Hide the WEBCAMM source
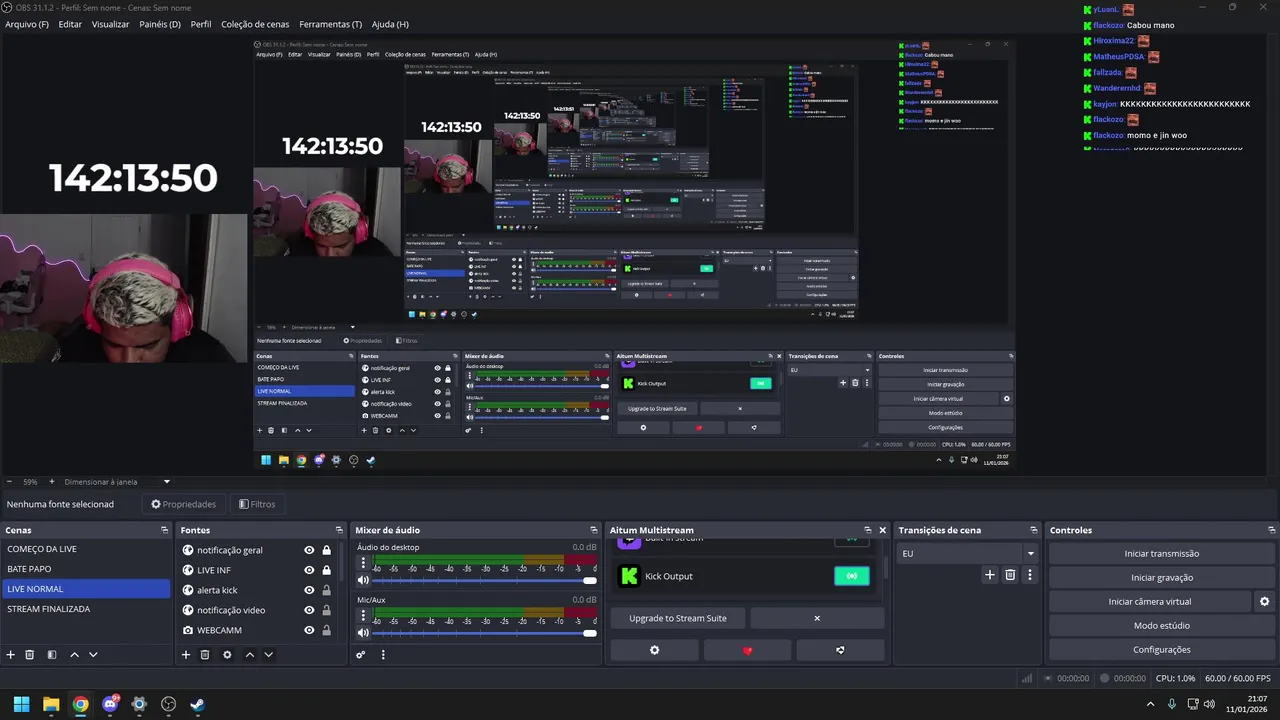The width and height of the screenshot is (1280, 720). (309, 630)
